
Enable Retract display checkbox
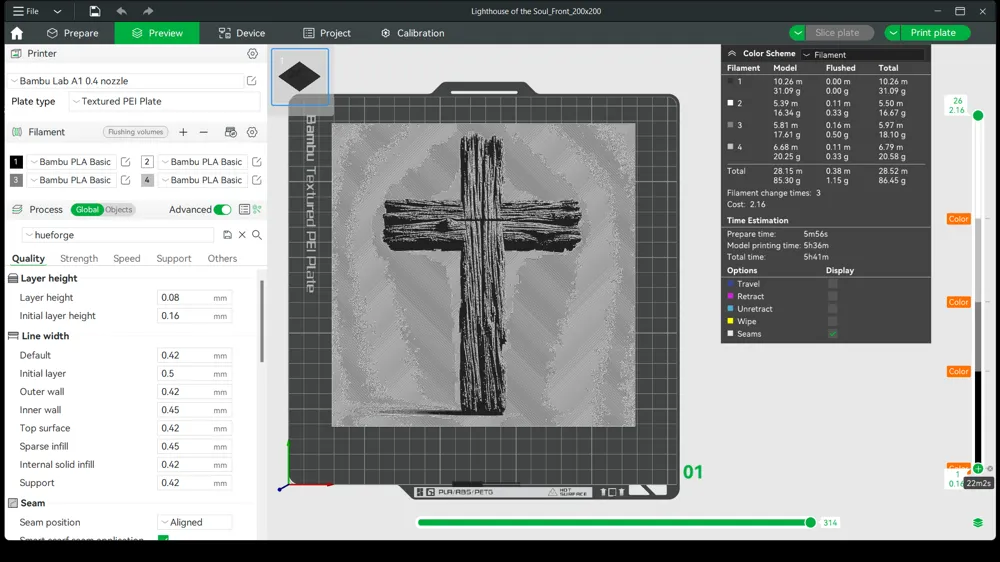coord(832,296)
